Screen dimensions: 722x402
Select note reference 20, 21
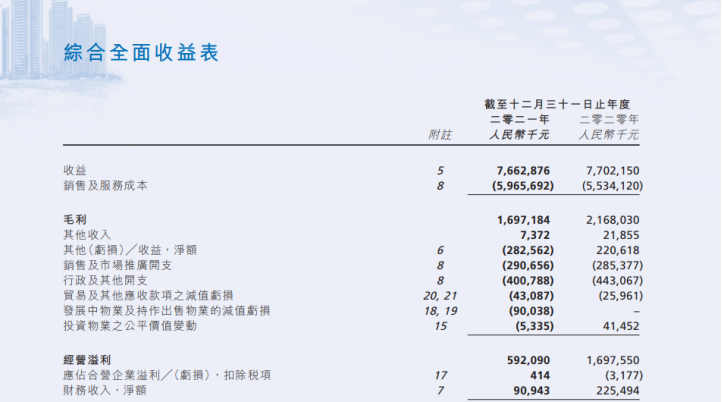pos(439,295)
